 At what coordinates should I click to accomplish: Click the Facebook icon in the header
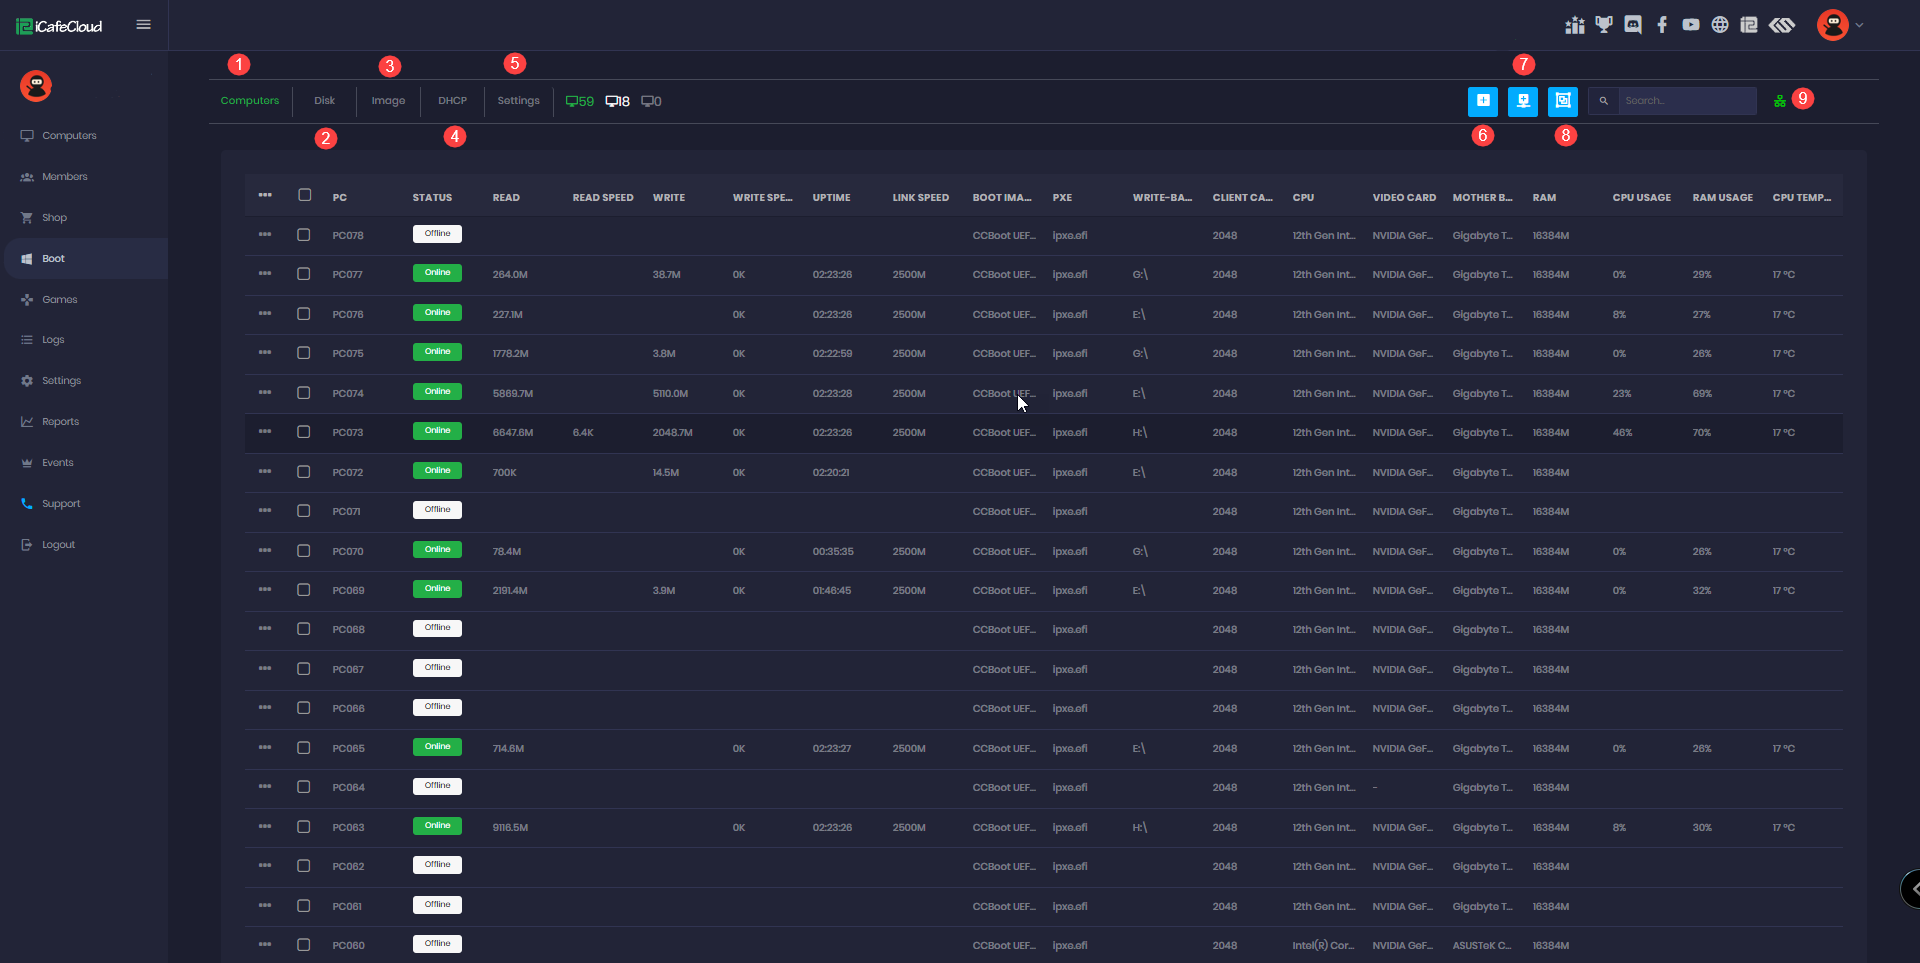click(x=1662, y=25)
